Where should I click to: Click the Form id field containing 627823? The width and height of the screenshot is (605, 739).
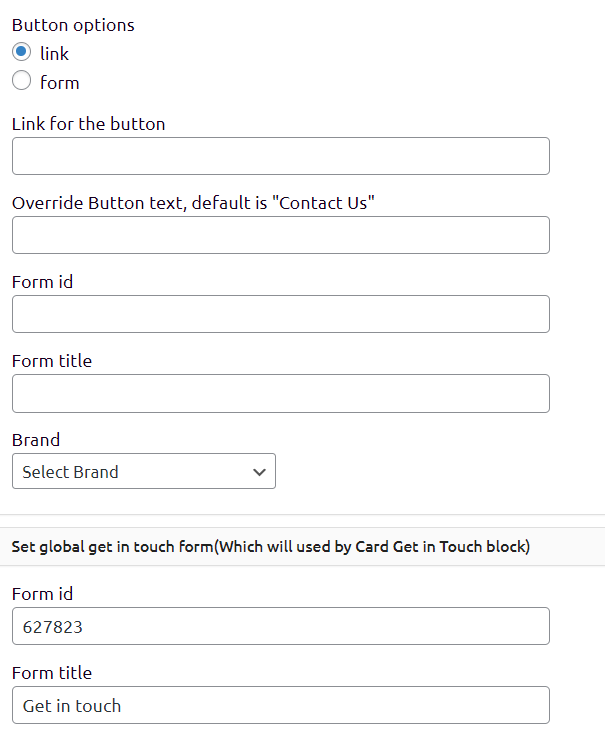click(280, 626)
